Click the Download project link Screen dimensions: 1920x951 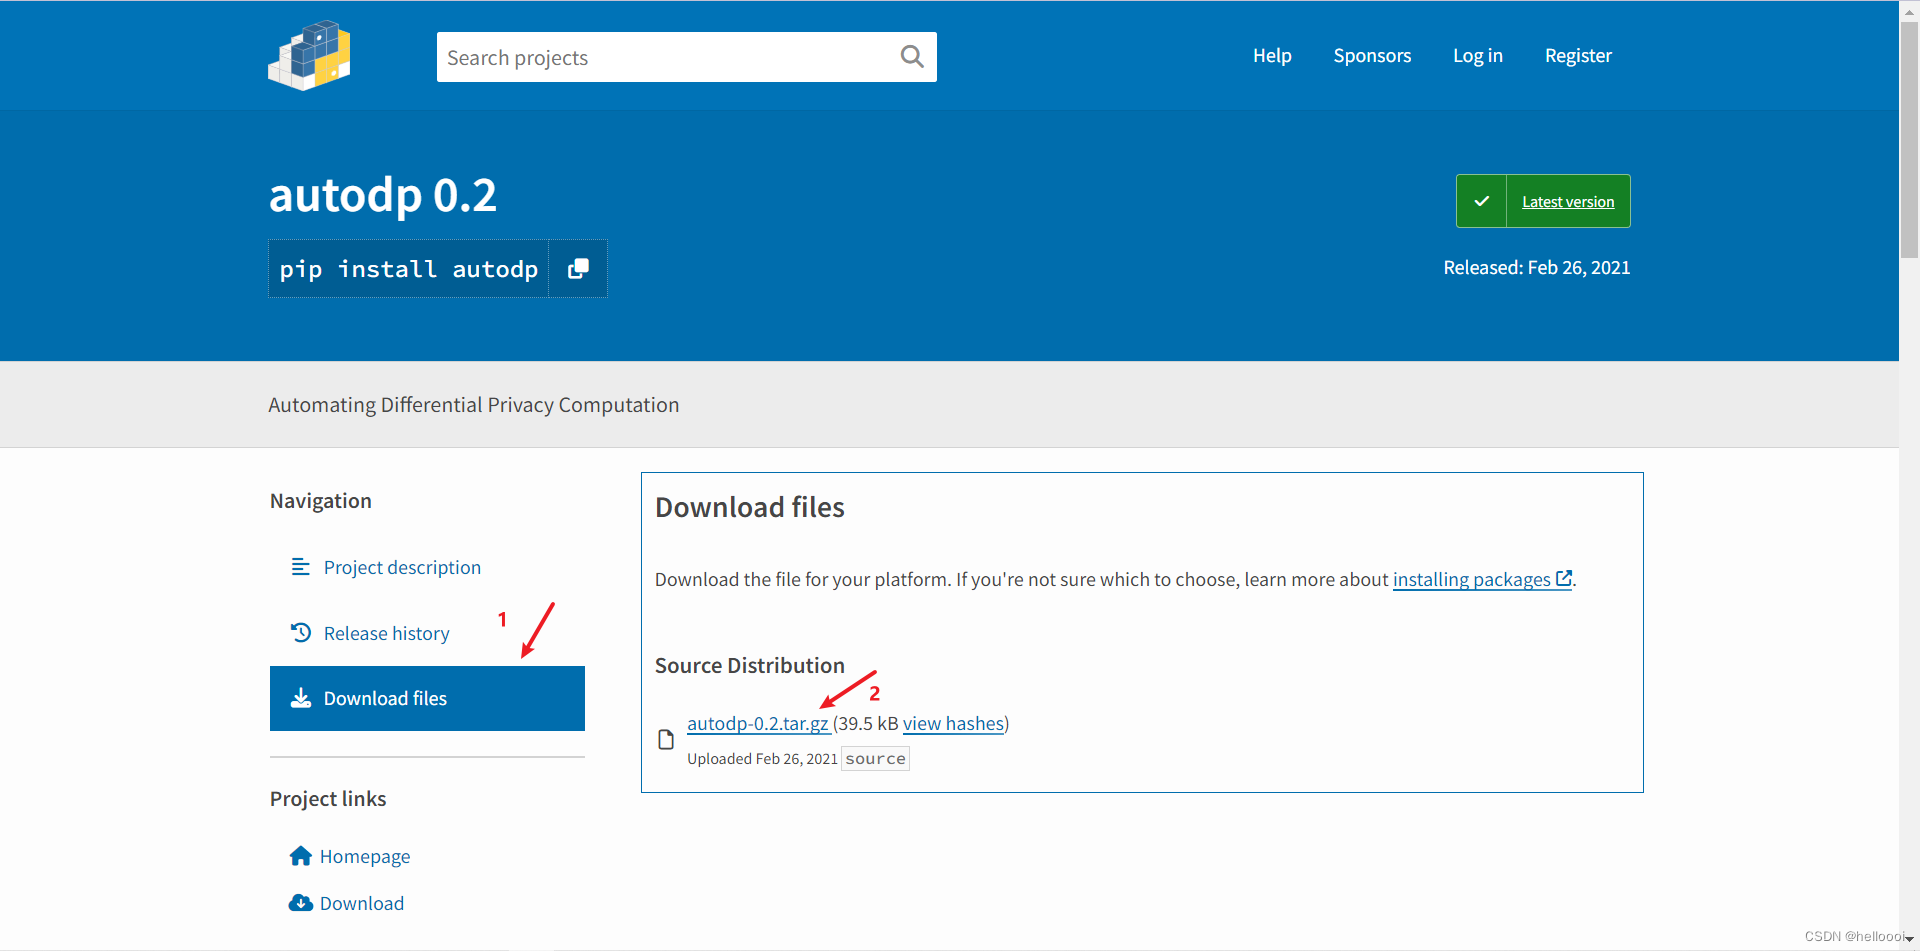point(362,903)
